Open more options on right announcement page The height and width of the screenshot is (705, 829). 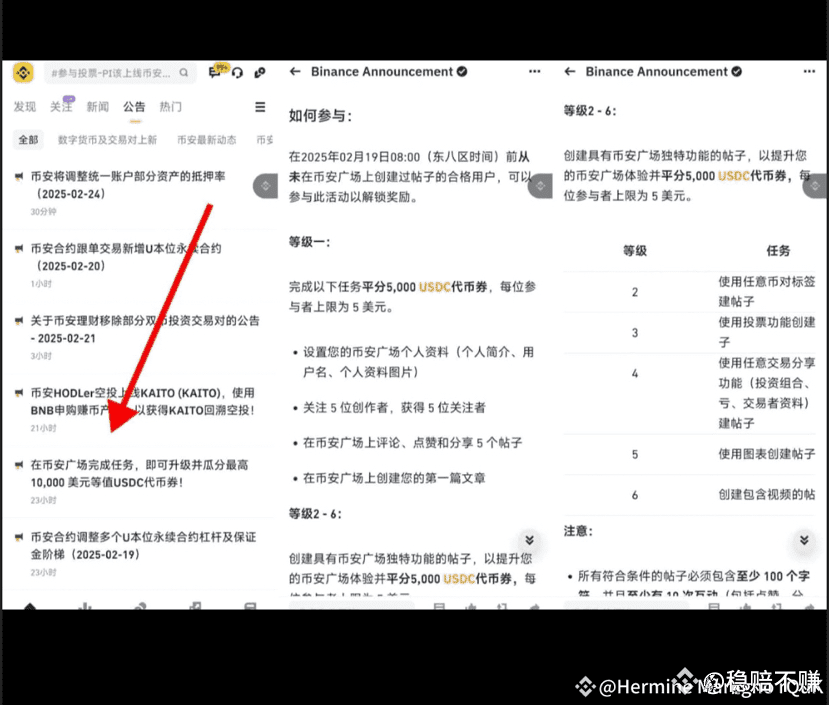tap(809, 71)
